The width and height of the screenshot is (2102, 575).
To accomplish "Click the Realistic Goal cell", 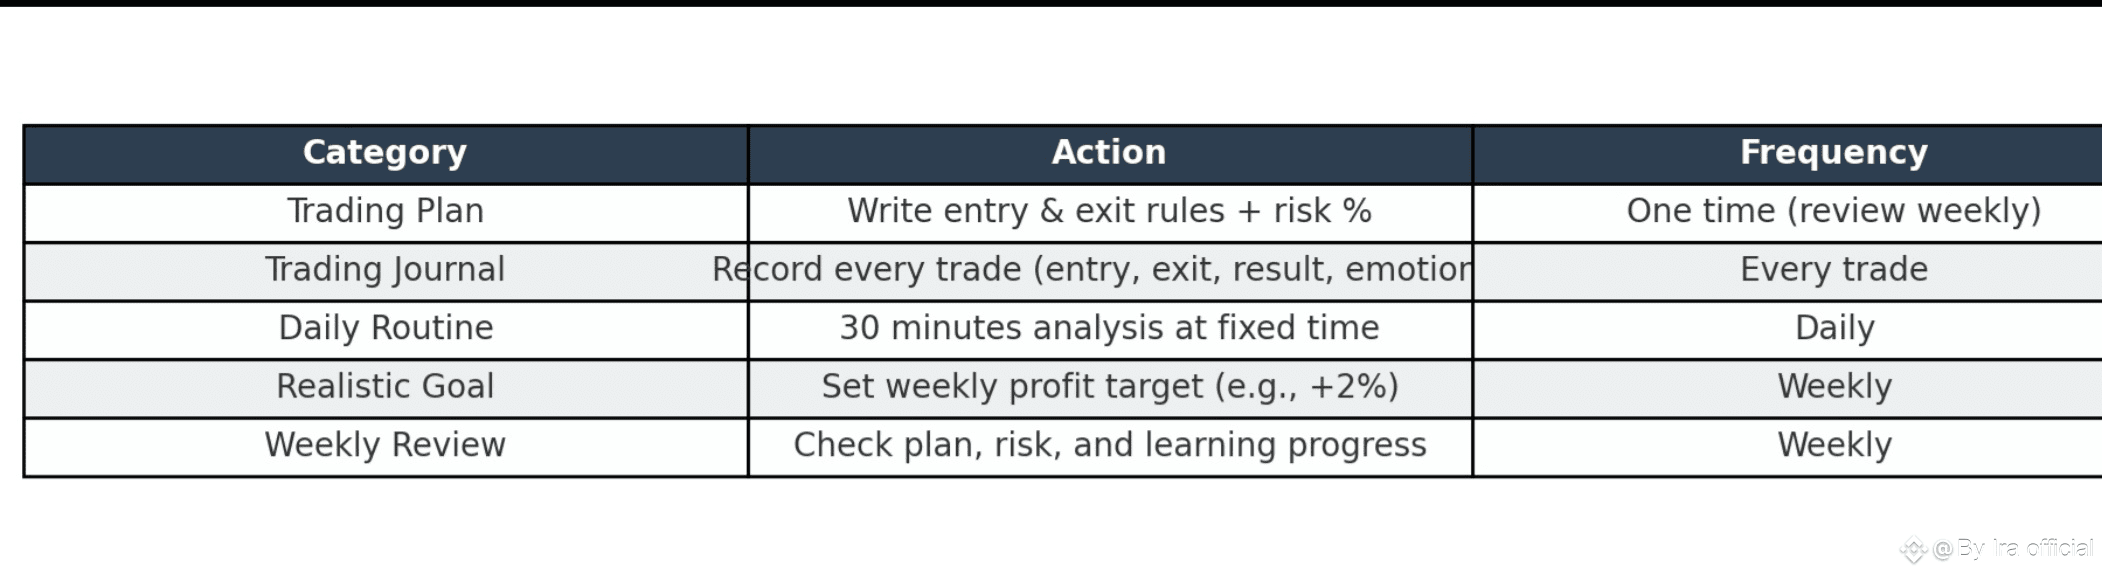I will [386, 388].
